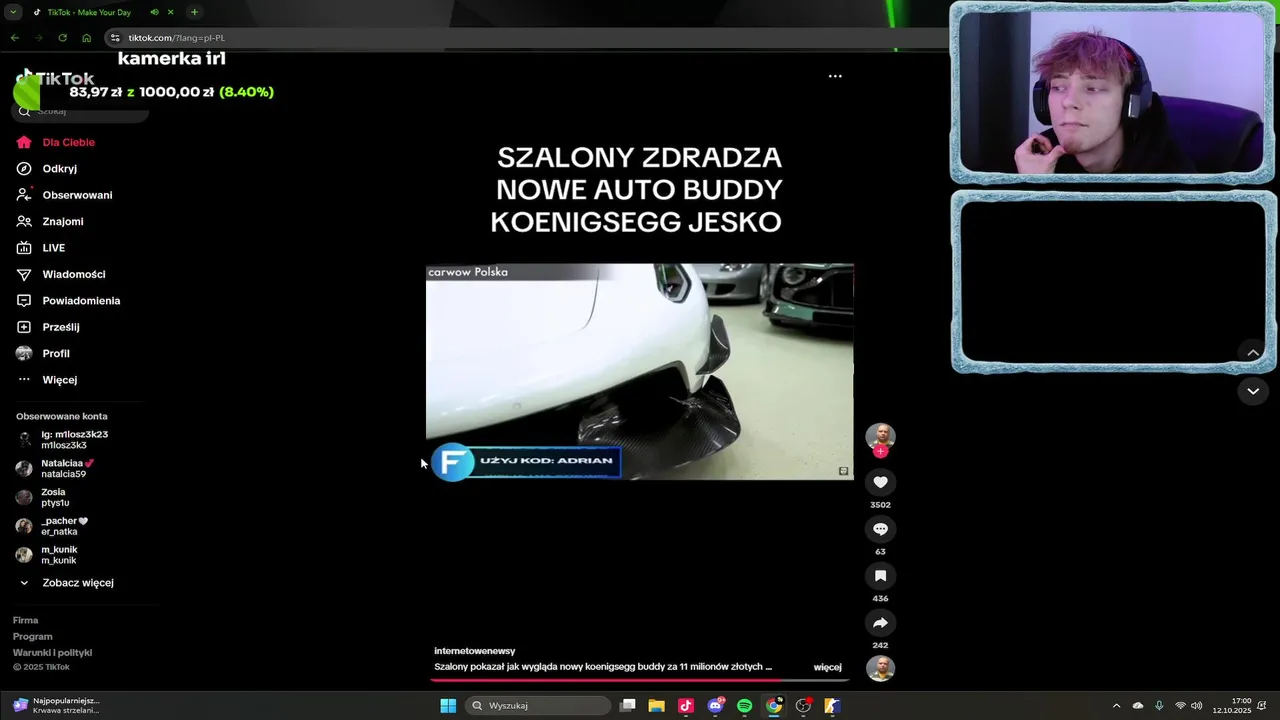The height and width of the screenshot is (720, 1280).
Task: Click the tiktok.com address bar
Action: tap(176, 38)
